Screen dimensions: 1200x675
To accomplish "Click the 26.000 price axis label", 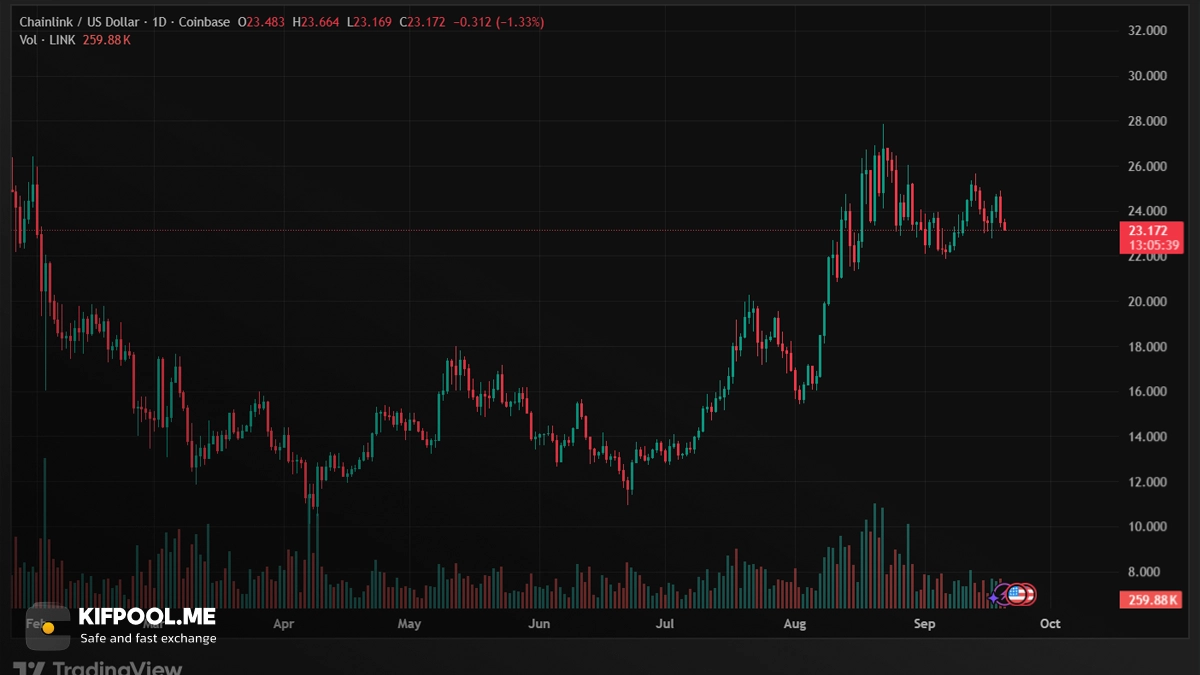I will pos(1147,166).
